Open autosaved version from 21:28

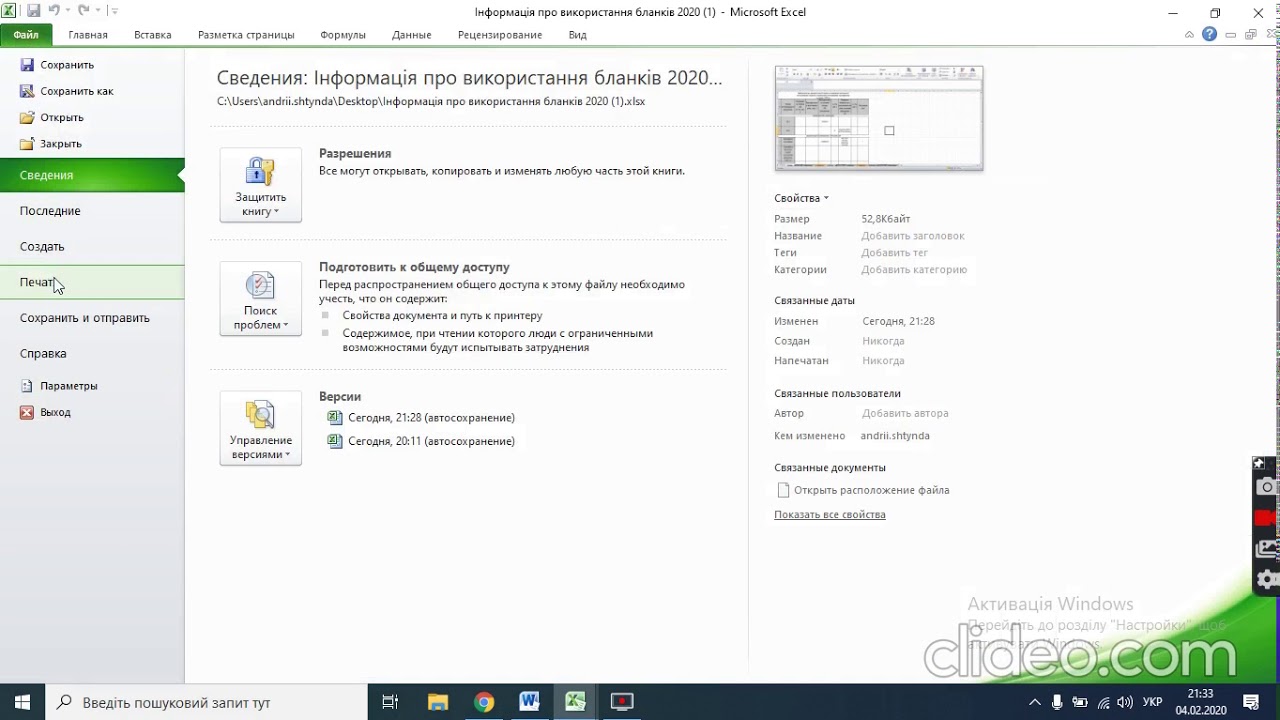click(421, 418)
